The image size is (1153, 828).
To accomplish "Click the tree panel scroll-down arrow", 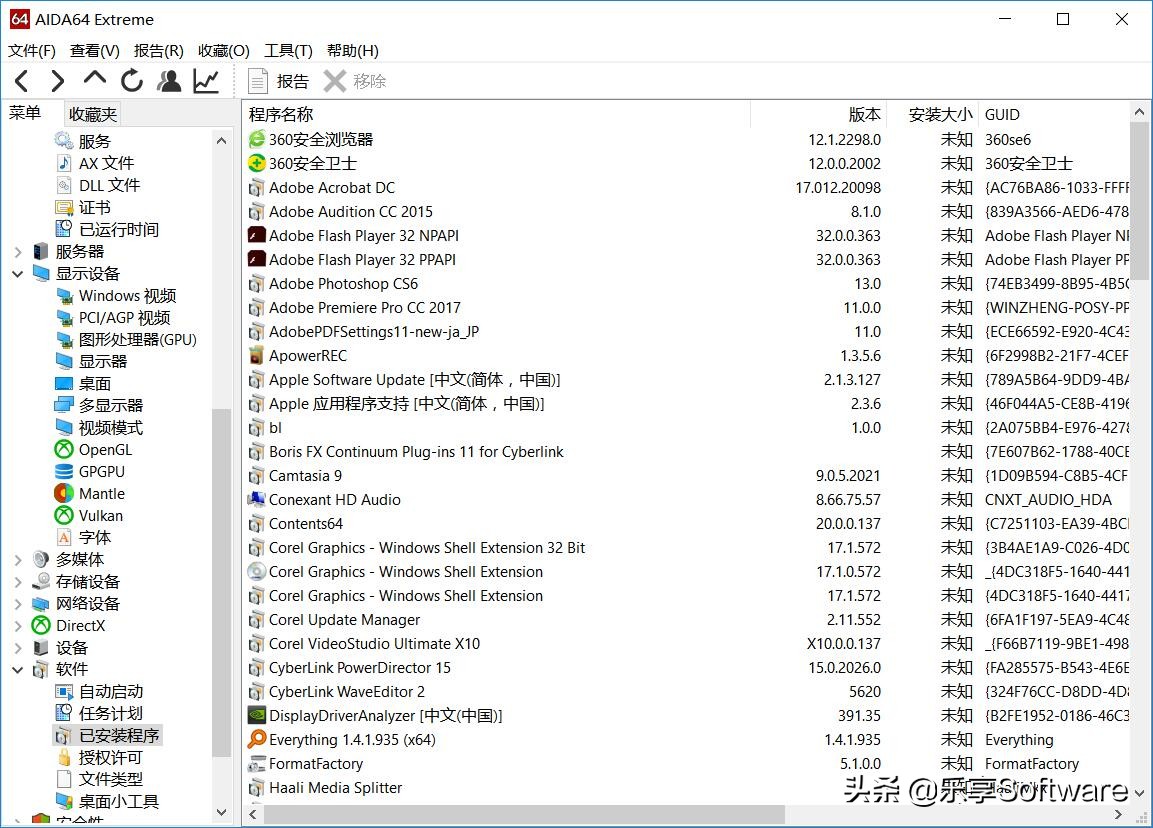I will coord(221,813).
